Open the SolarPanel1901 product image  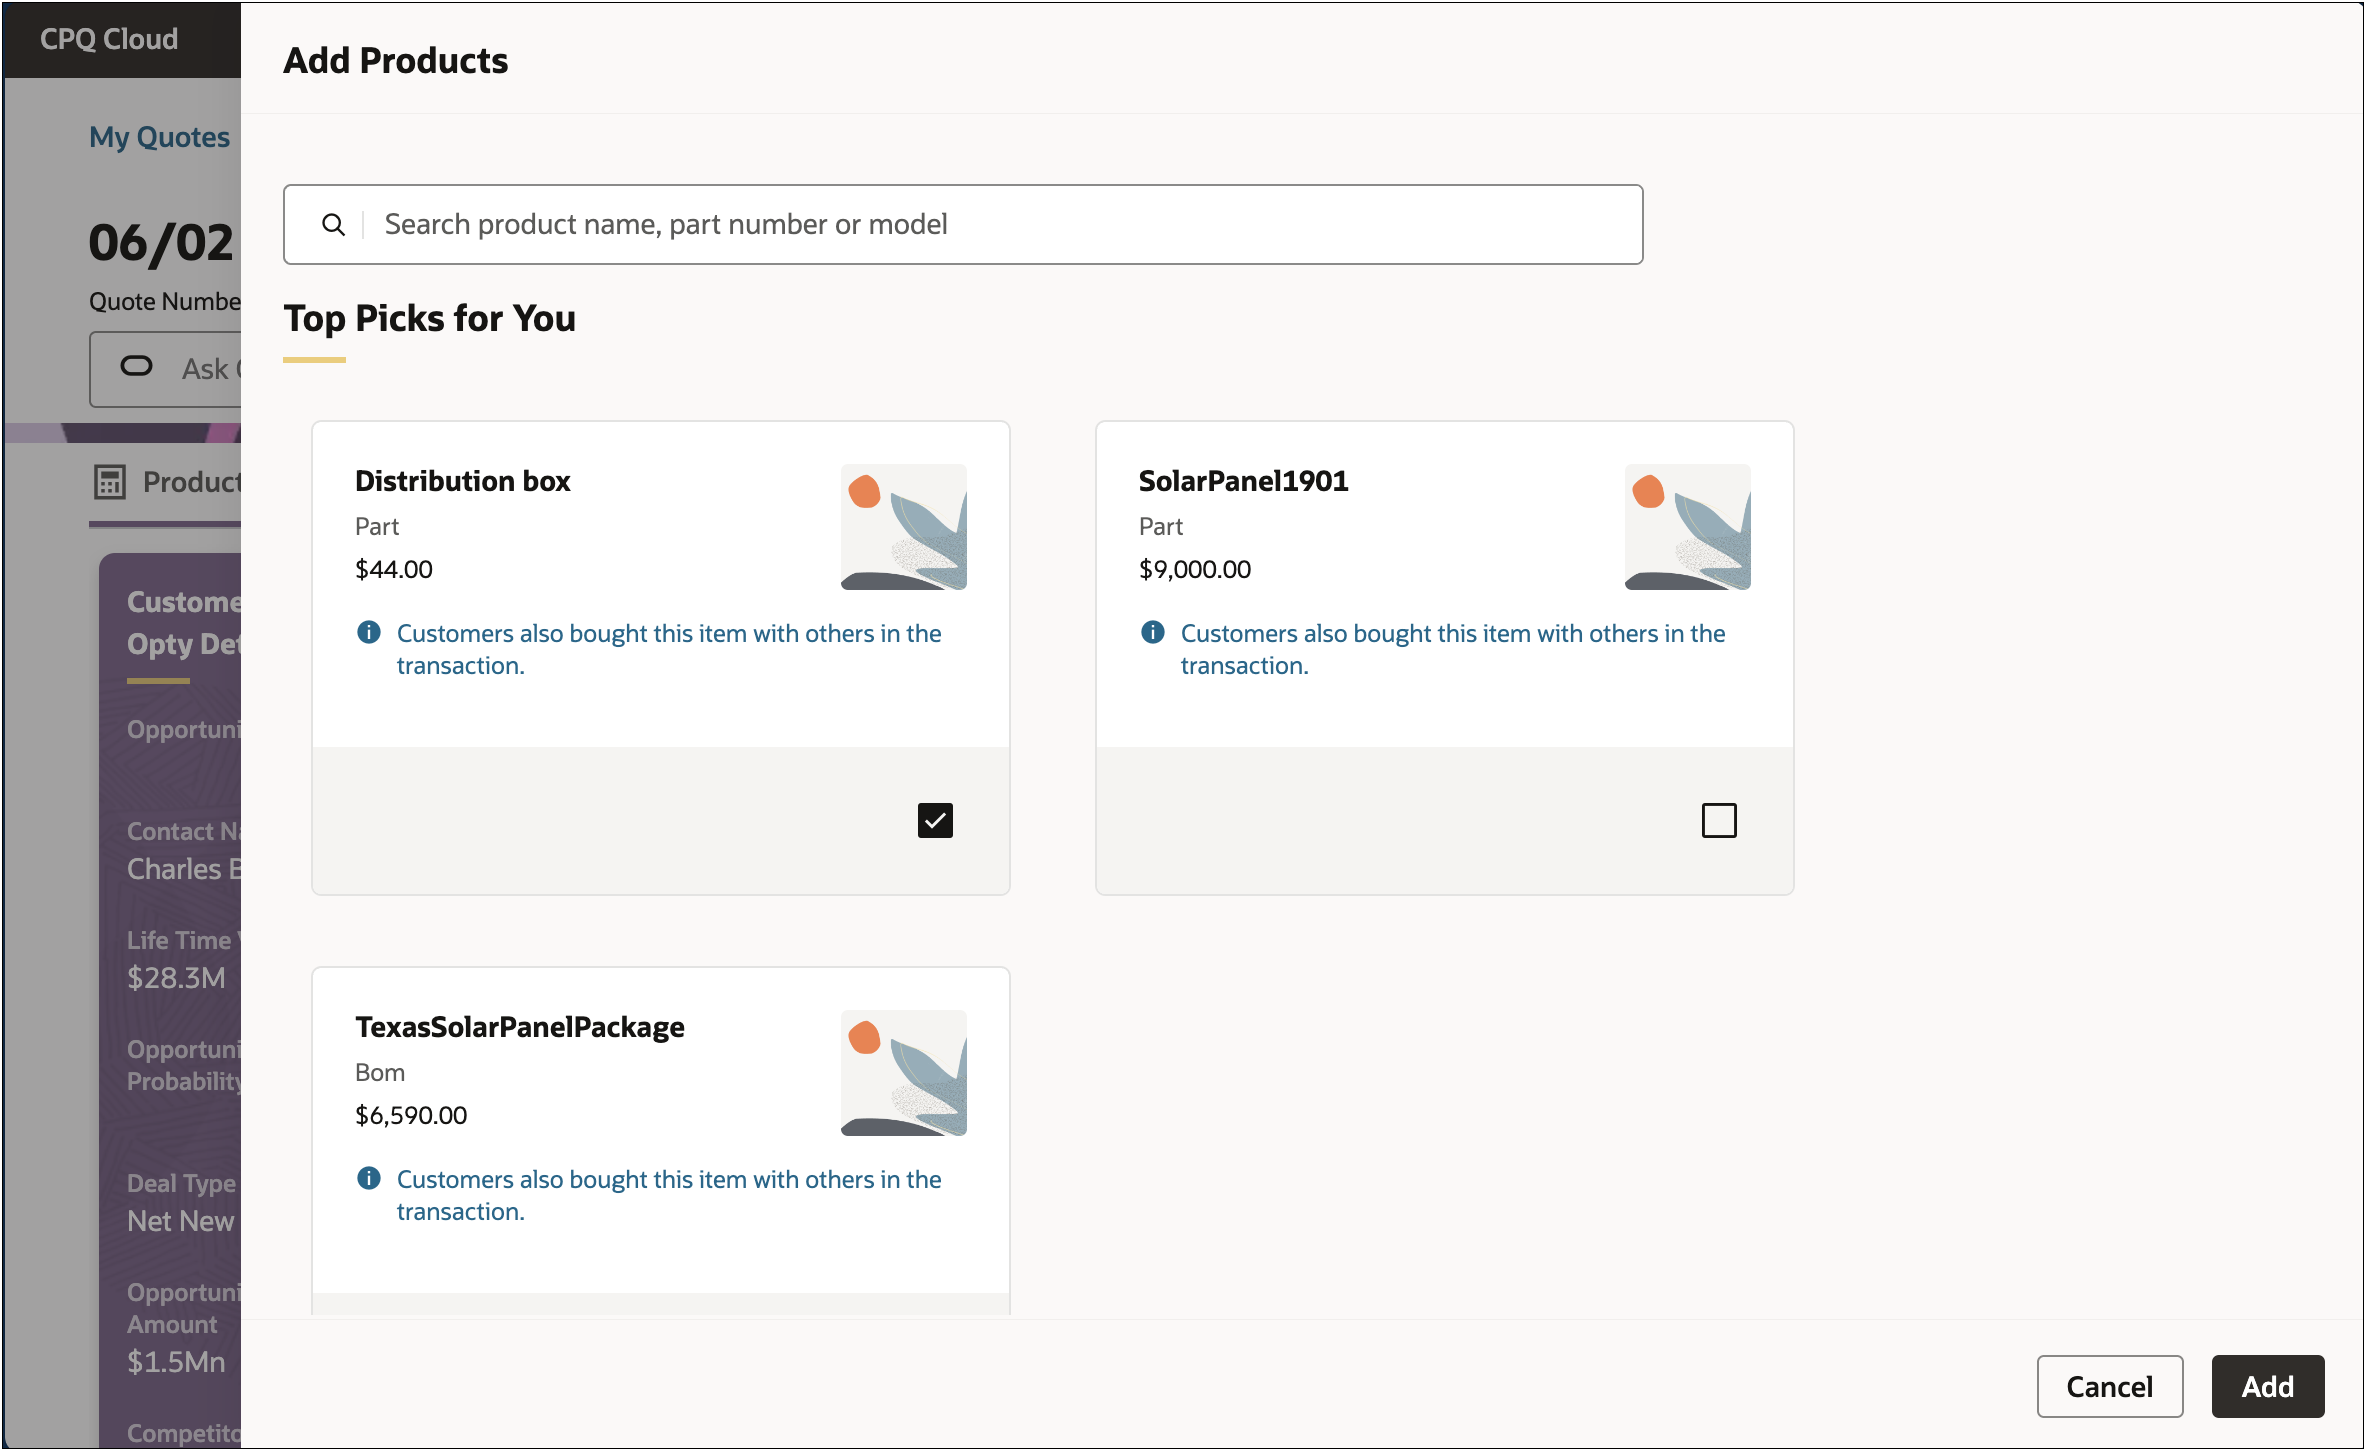click(1687, 527)
